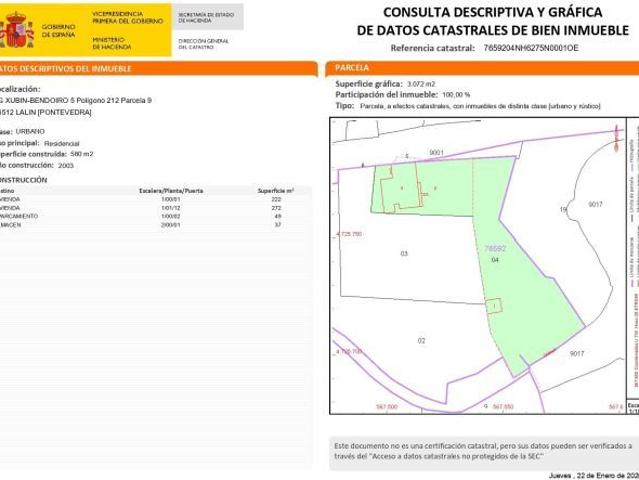Select 'VICEPRESIDENCIA PRIMERA DEL GOBIERNO' header text
The width and height of the screenshot is (639, 480).
pyautogui.click(x=128, y=17)
